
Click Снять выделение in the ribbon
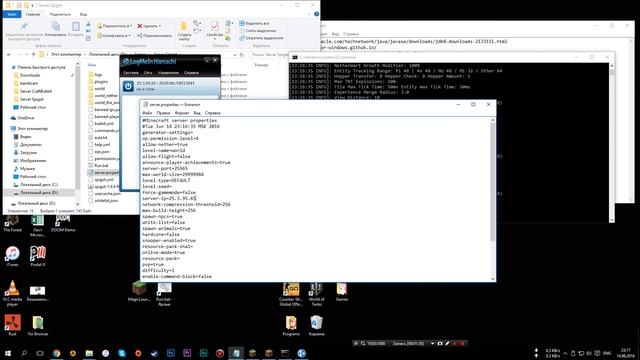click(x=258, y=31)
